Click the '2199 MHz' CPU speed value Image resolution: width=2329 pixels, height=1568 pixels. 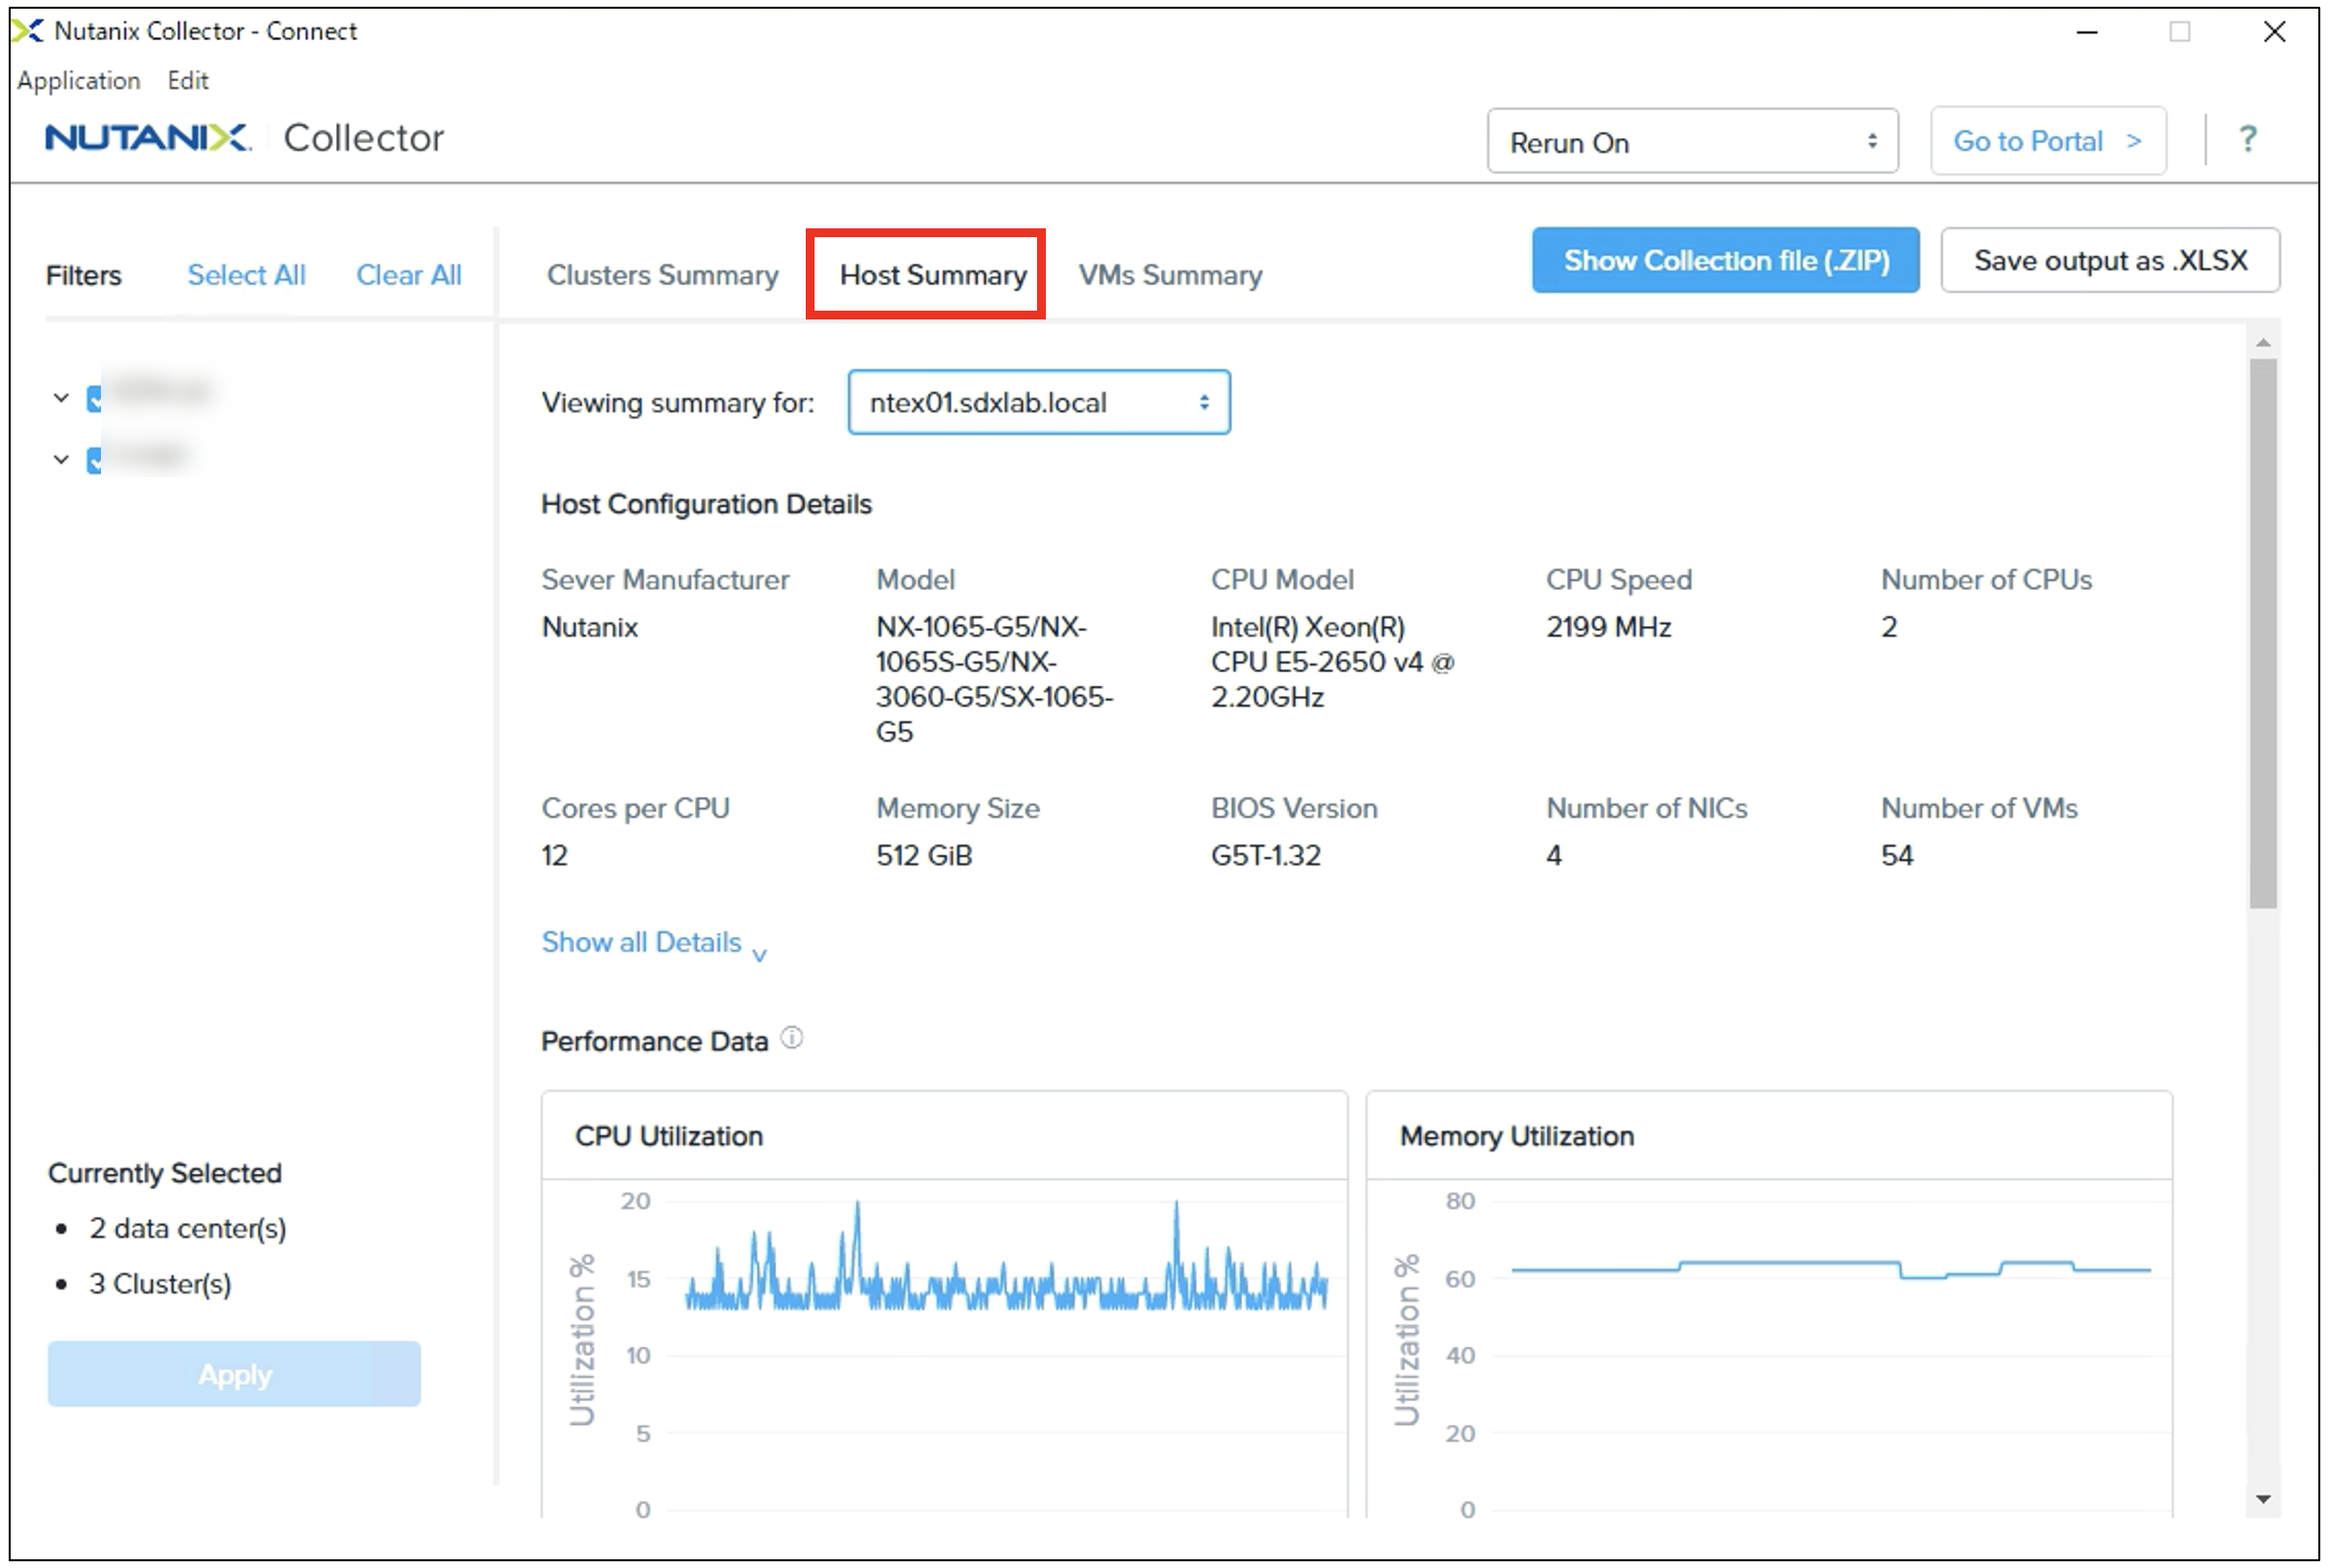tap(1607, 627)
